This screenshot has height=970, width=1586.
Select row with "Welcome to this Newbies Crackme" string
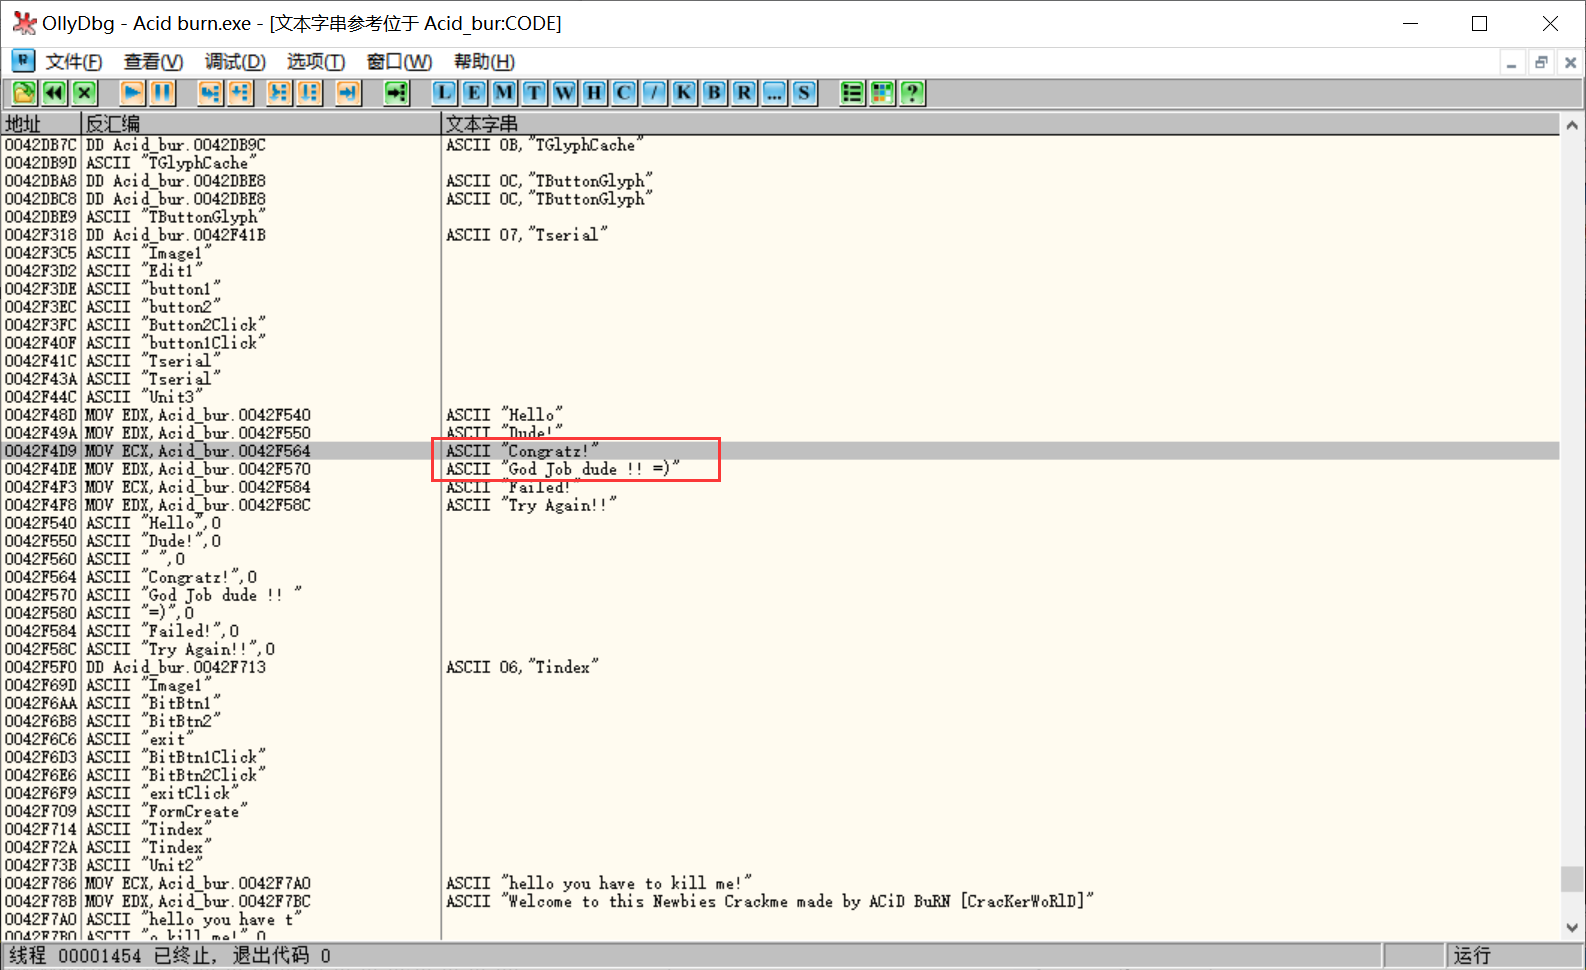(x=780, y=901)
